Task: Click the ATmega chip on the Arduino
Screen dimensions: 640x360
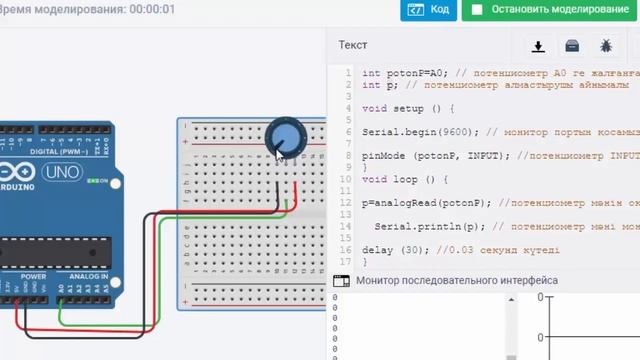Action: [56, 253]
